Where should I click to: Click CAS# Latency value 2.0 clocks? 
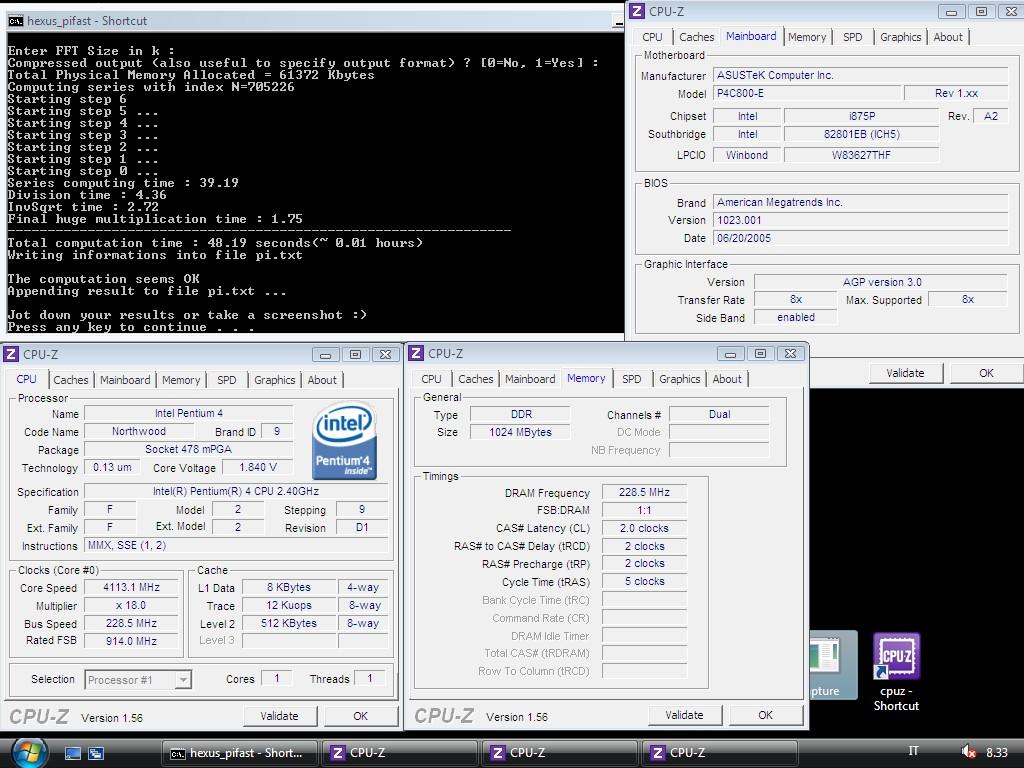[644, 528]
